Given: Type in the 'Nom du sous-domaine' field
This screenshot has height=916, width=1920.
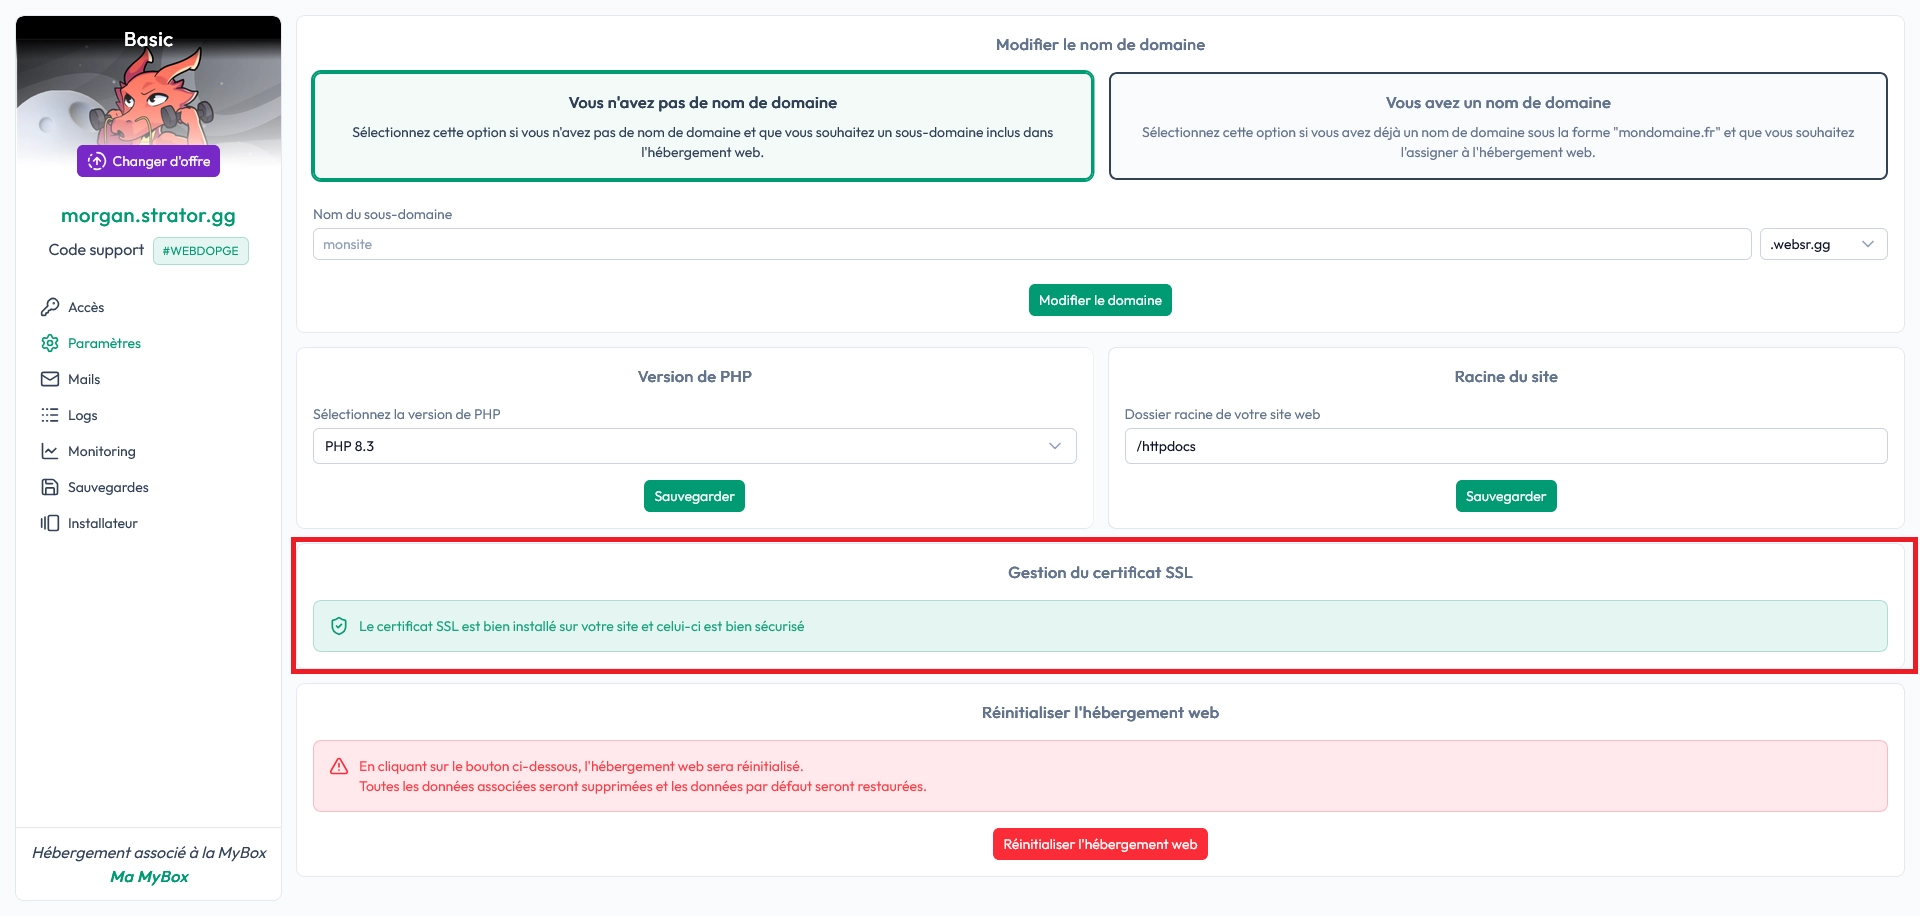Looking at the screenshot, I should tap(1030, 244).
